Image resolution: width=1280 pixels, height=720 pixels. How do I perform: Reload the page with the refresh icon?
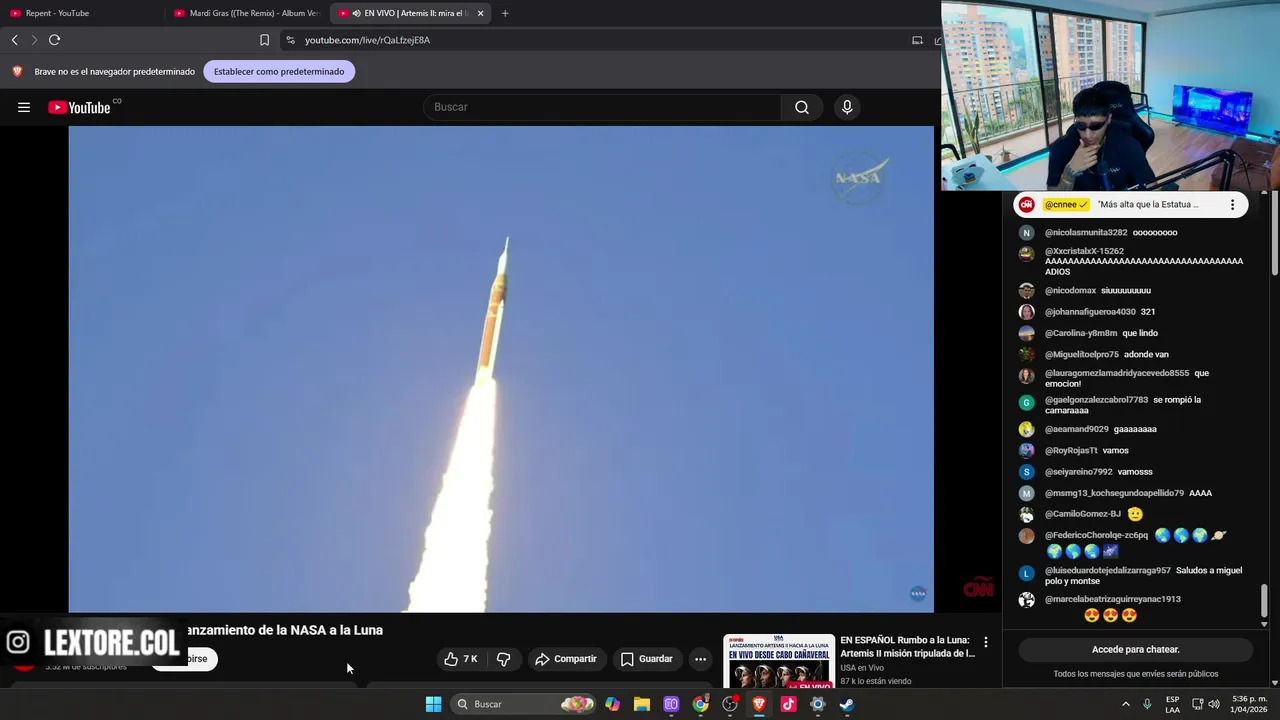[54, 40]
